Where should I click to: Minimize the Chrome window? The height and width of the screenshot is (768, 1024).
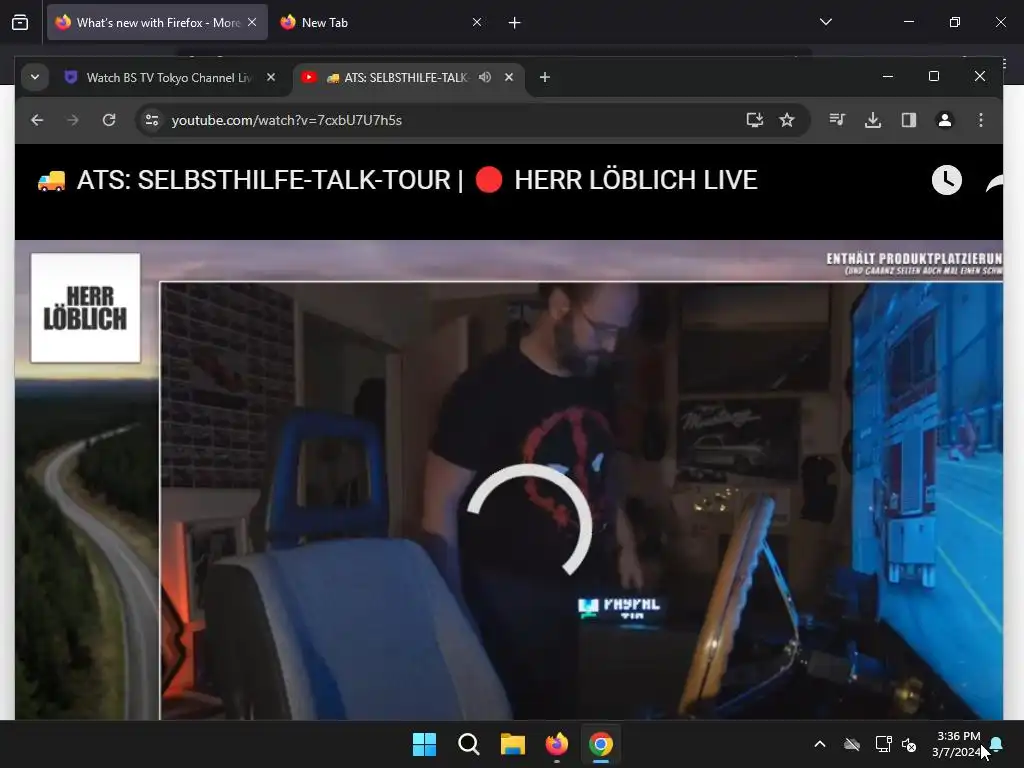coord(888,76)
